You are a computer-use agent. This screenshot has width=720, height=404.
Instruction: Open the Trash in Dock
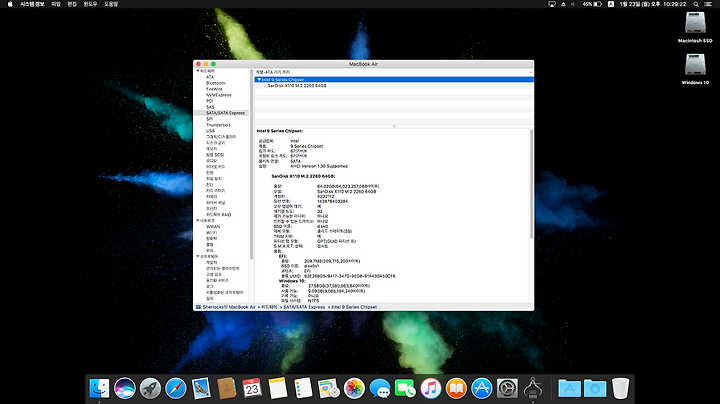tap(620, 388)
